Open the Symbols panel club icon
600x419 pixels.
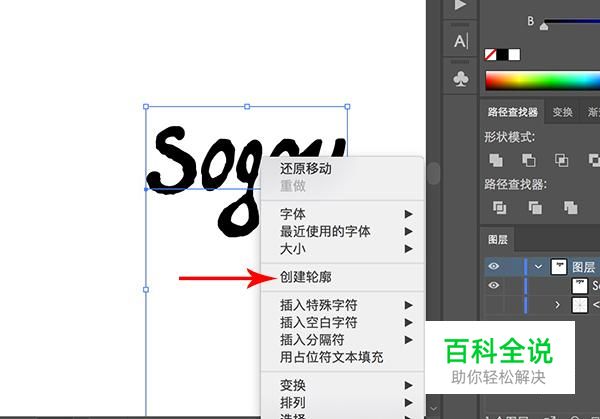click(x=461, y=79)
